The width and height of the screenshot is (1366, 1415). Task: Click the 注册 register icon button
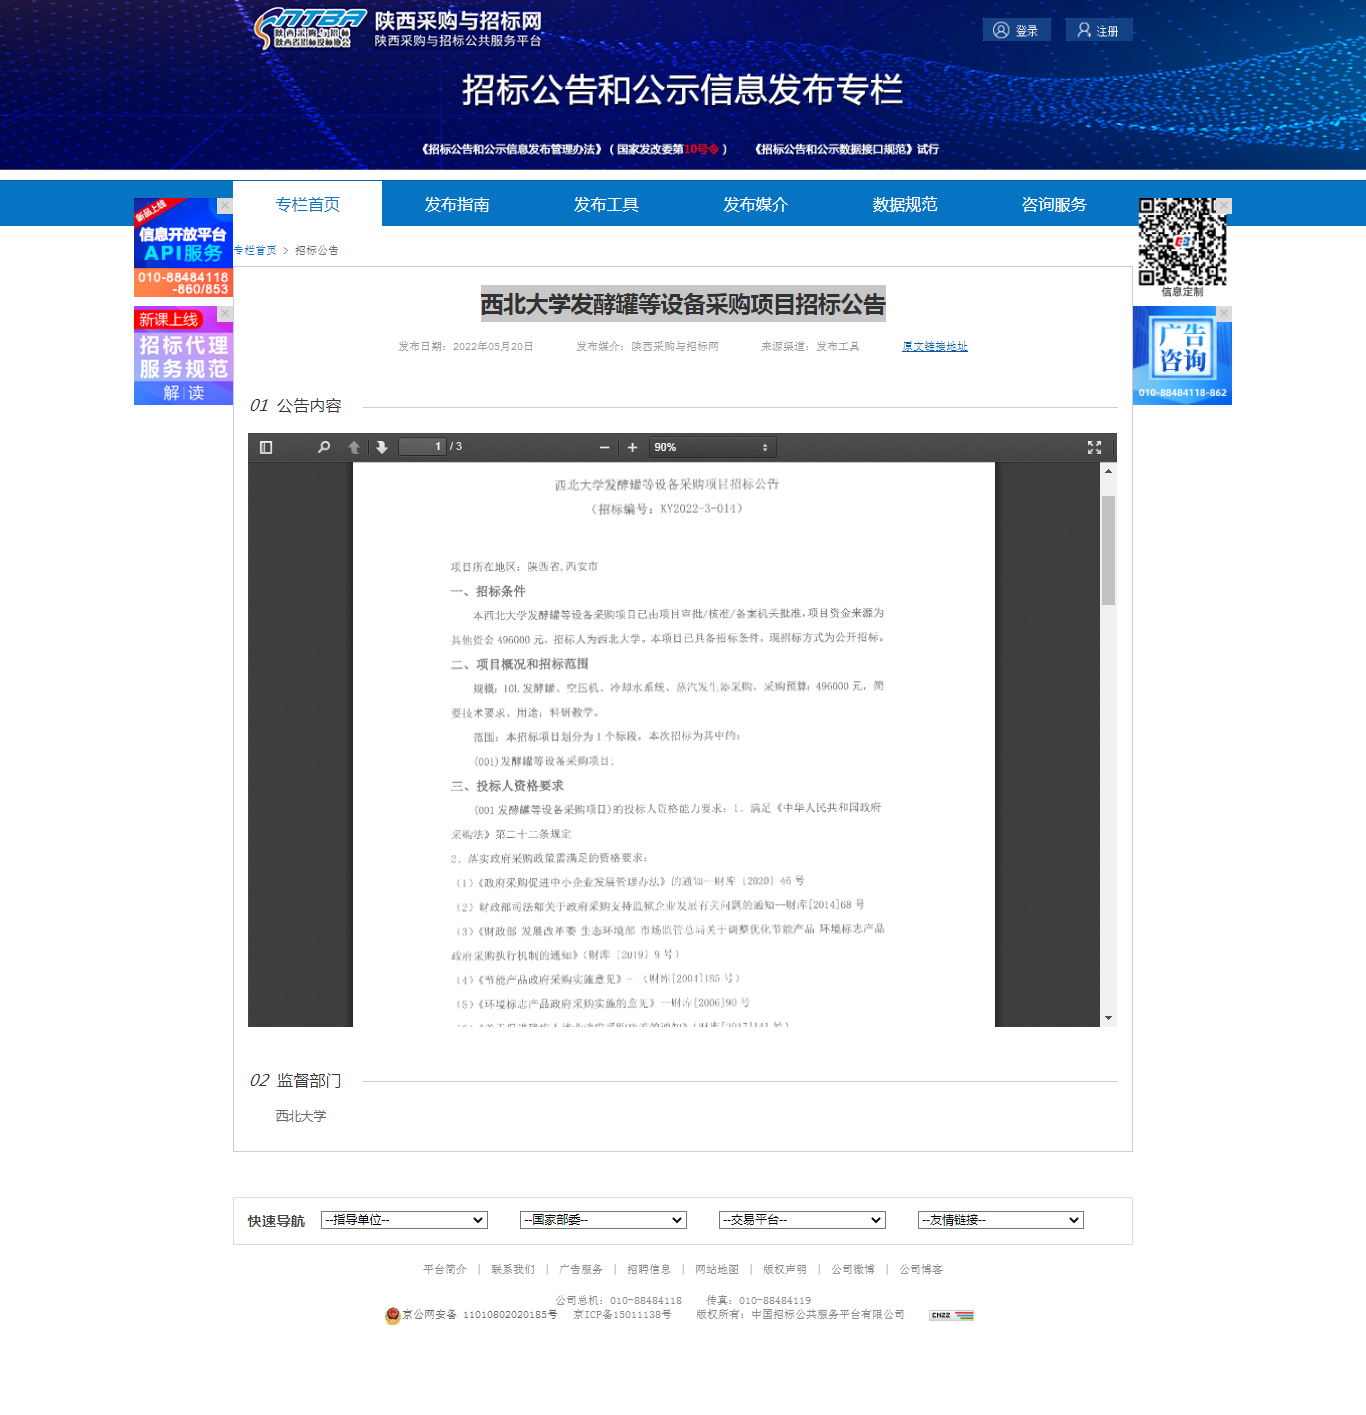1098,30
